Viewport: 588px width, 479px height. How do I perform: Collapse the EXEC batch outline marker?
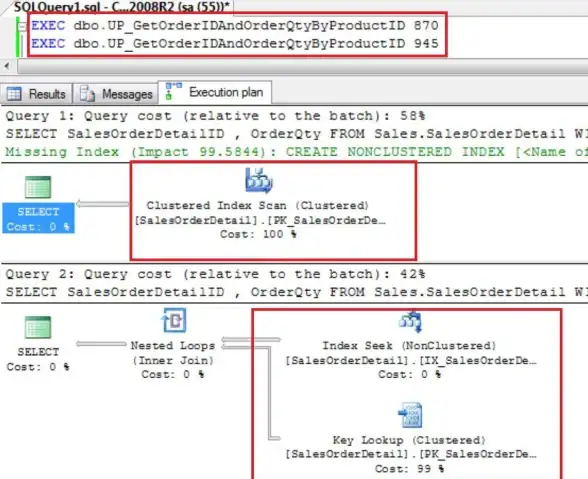click(x=22, y=26)
